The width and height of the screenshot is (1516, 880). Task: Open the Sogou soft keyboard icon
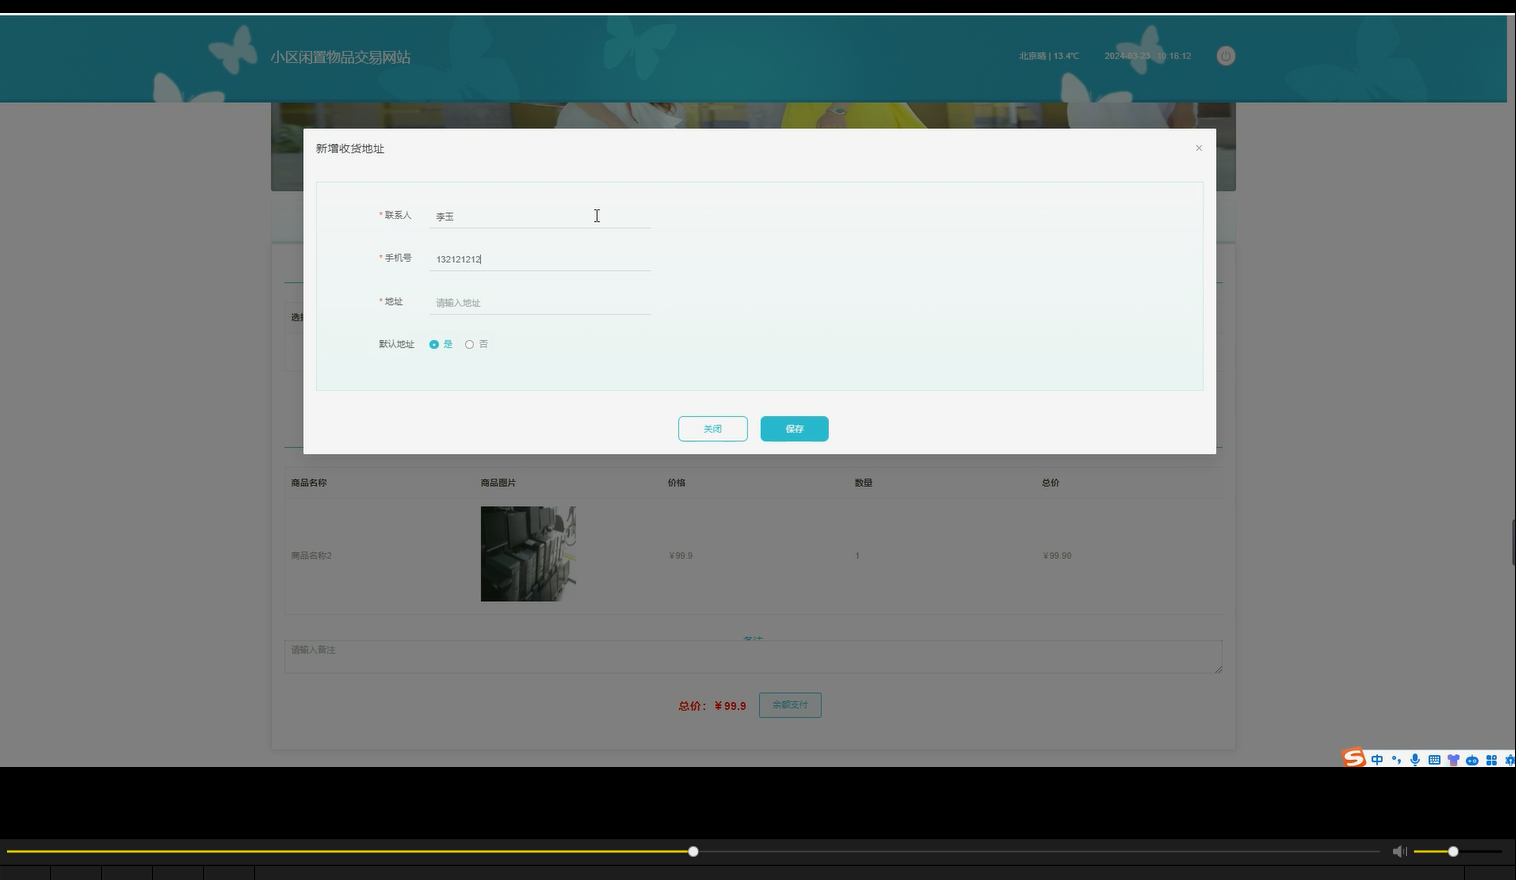(x=1434, y=760)
